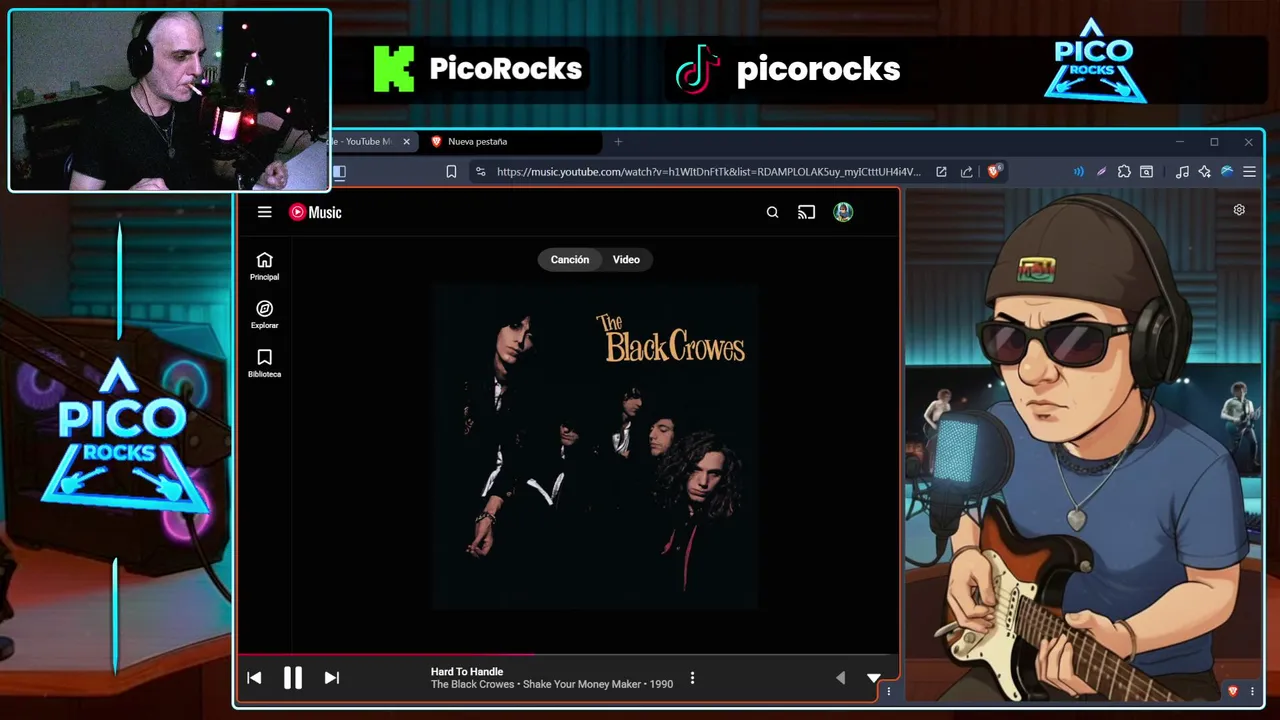
Task: Open Leo AI sparkle icon
Action: [x=1204, y=172]
